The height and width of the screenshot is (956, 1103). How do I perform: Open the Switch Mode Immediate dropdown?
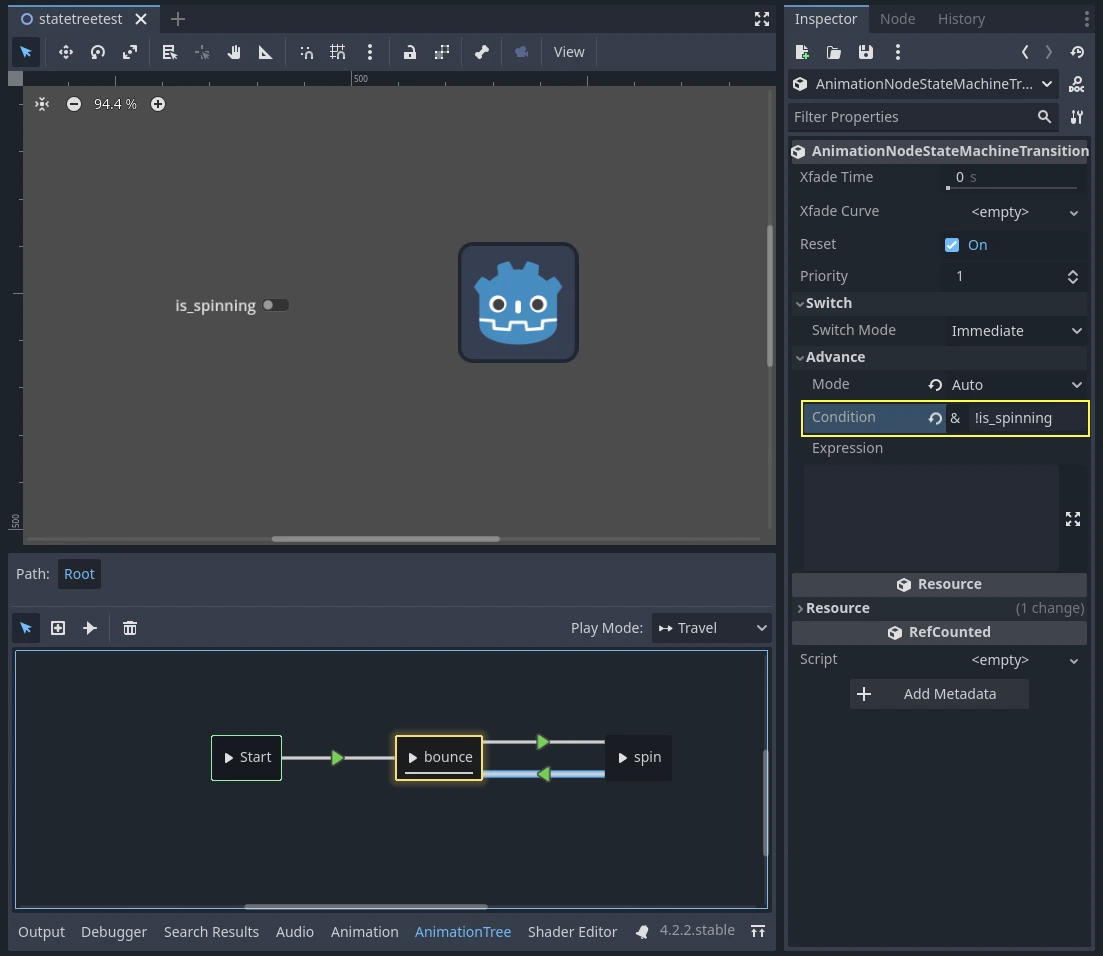pyautogui.click(x=1016, y=331)
